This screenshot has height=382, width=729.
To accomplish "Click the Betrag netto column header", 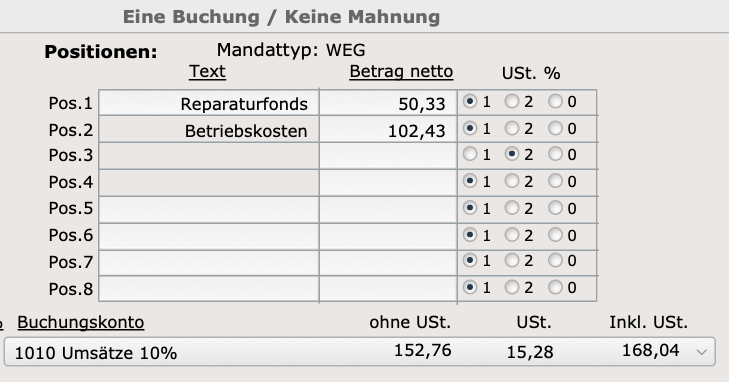I will pyautogui.click(x=401, y=72).
